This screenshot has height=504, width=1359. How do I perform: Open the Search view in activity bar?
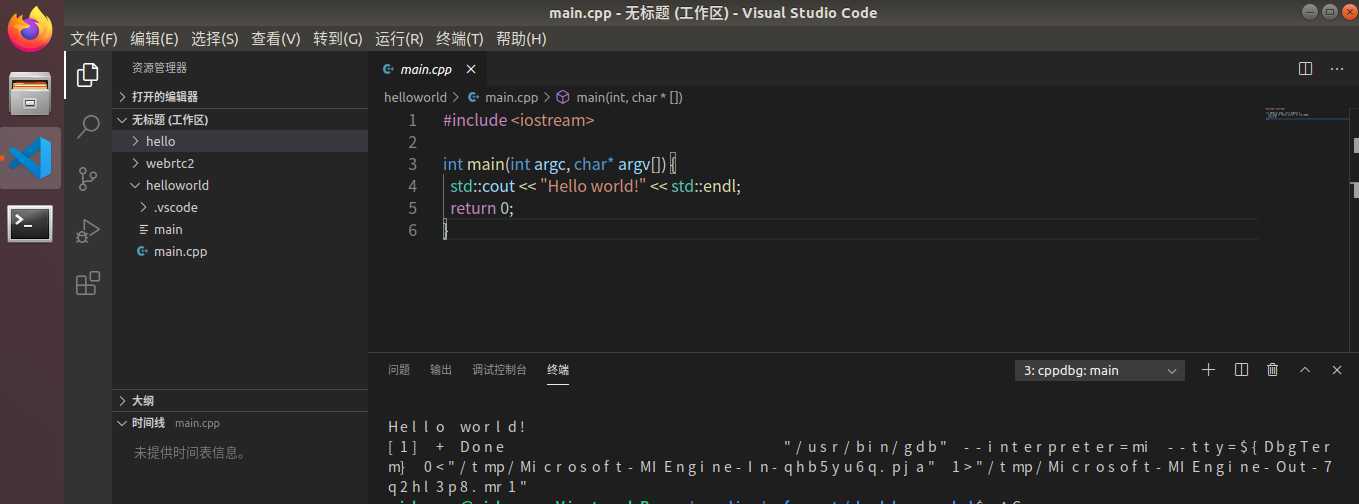88,126
